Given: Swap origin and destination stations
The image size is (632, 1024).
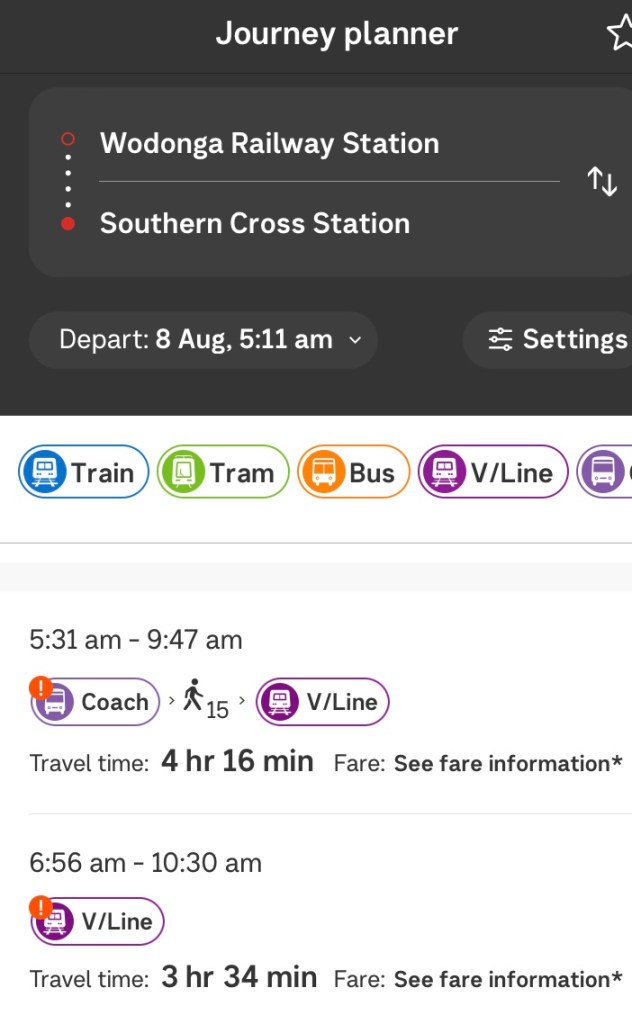Looking at the screenshot, I should (x=602, y=182).
